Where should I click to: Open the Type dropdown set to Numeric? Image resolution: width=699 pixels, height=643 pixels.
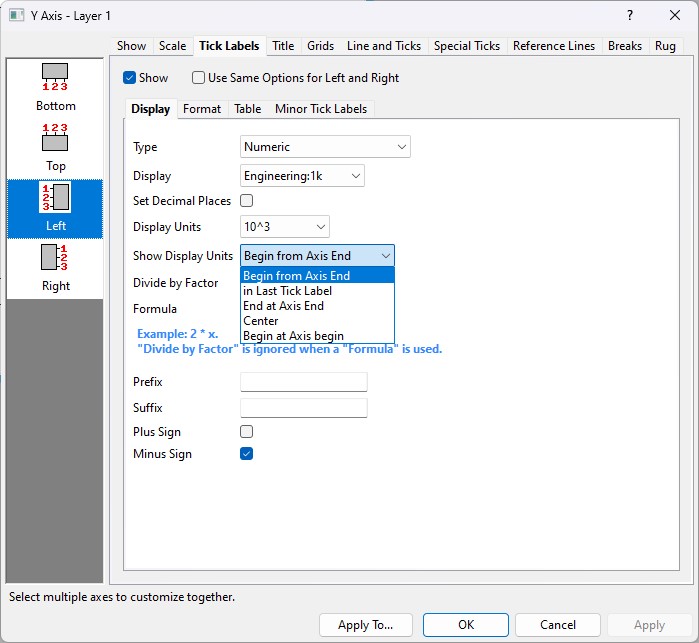click(x=325, y=147)
